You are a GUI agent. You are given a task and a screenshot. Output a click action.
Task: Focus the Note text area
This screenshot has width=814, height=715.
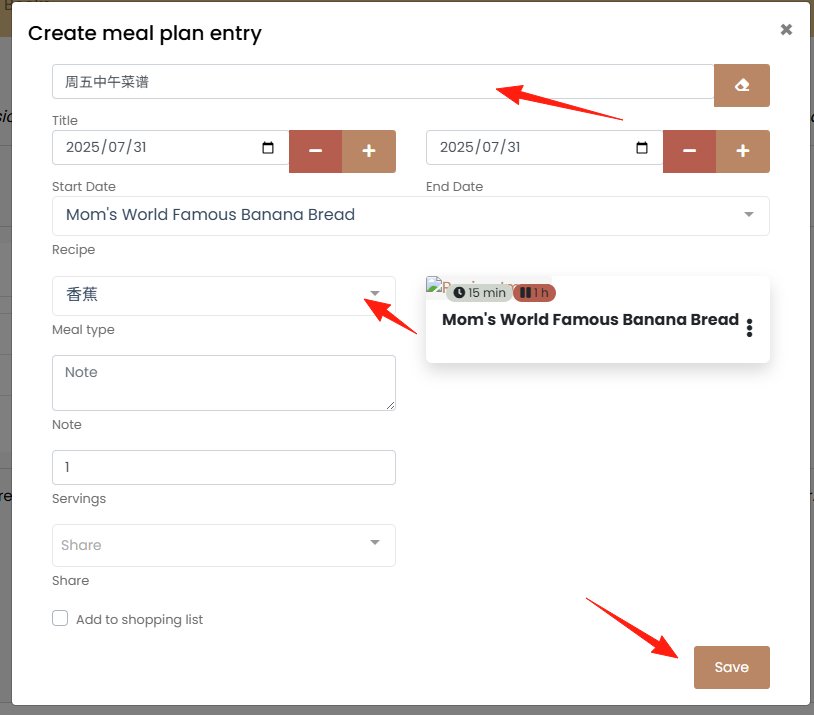tap(224, 383)
